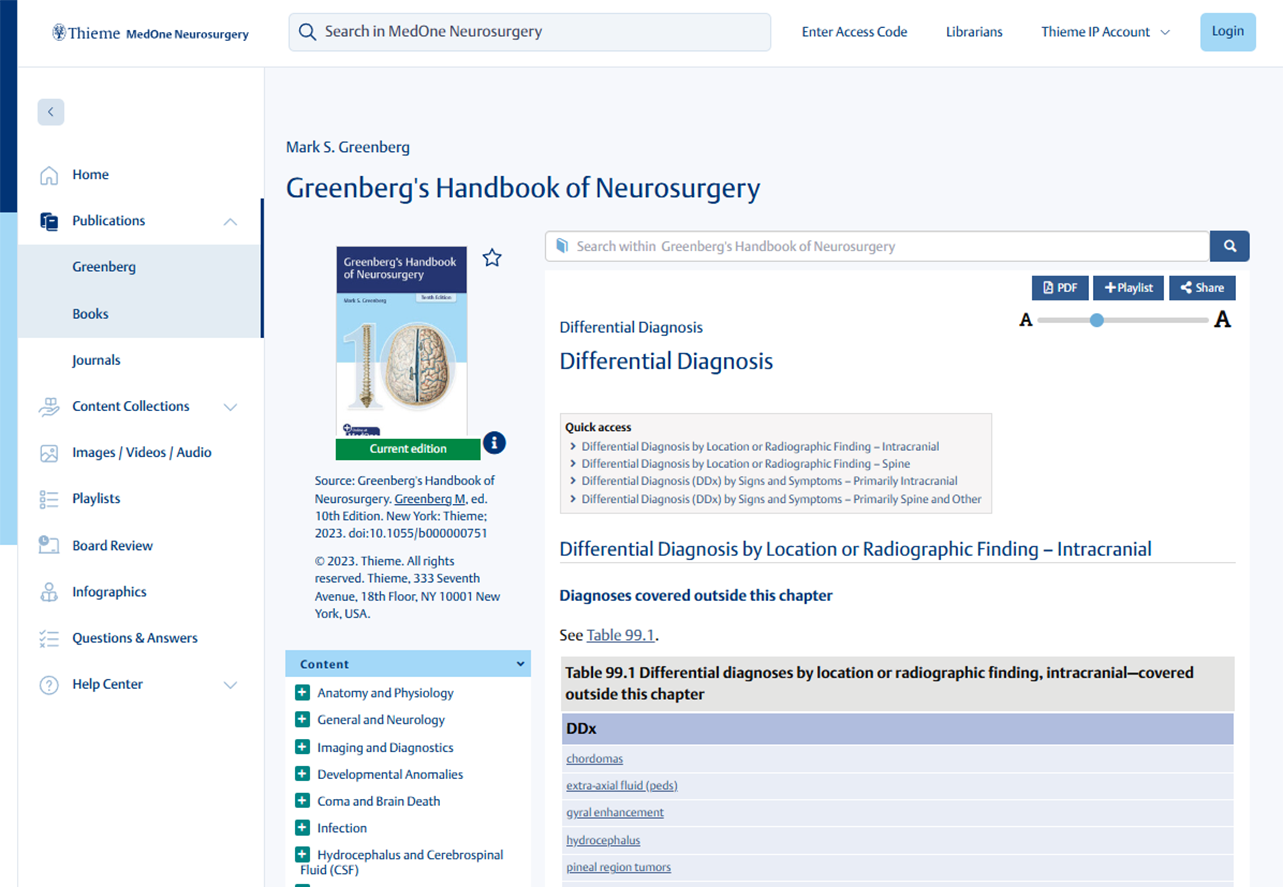Click the Login button
The width and height of the screenshot is (1283, 887).
(1227, 31)
